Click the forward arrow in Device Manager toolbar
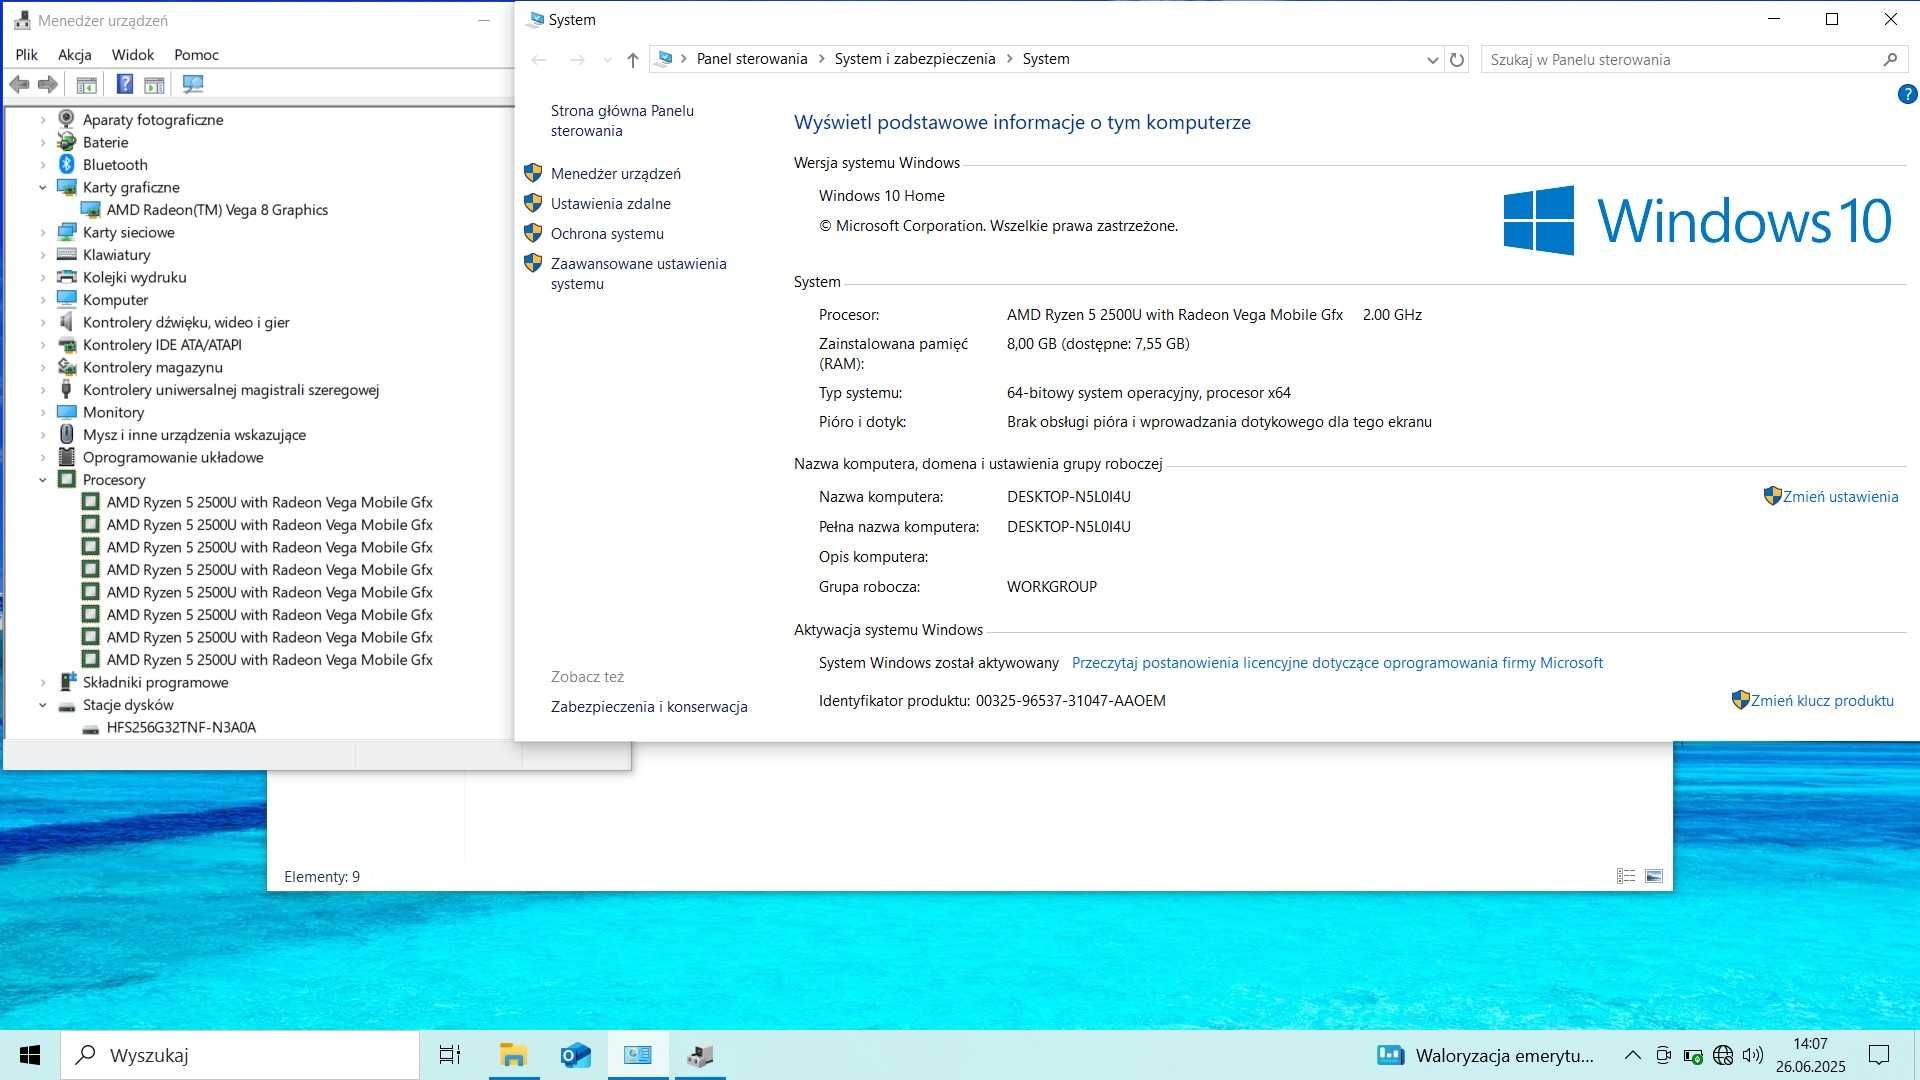Screen dimensions: 1920x1080 48,85
